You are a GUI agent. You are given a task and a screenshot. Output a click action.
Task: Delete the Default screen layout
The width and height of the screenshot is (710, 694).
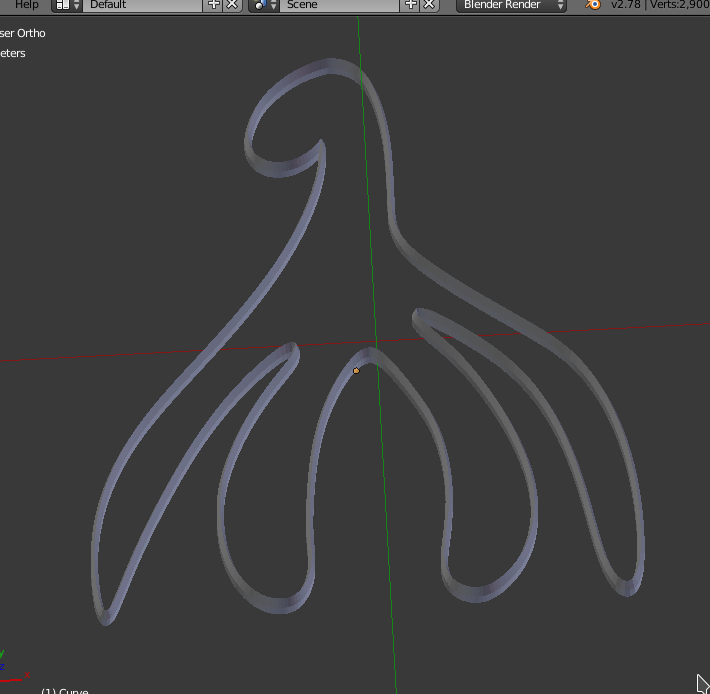232,5
